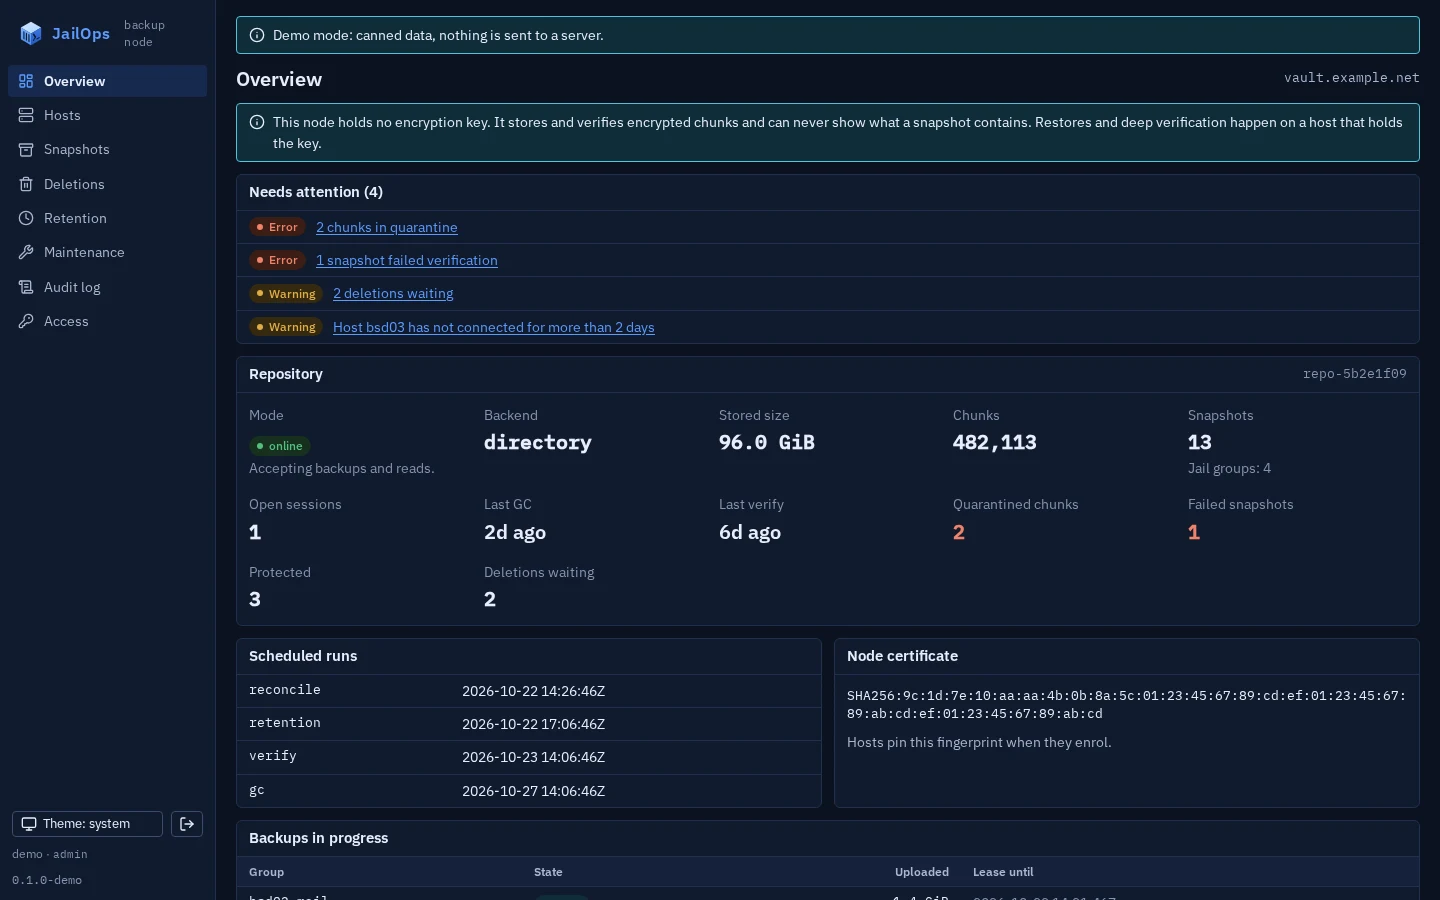
Task: Click the Open sessions value '1'
Action: (255, 532)
